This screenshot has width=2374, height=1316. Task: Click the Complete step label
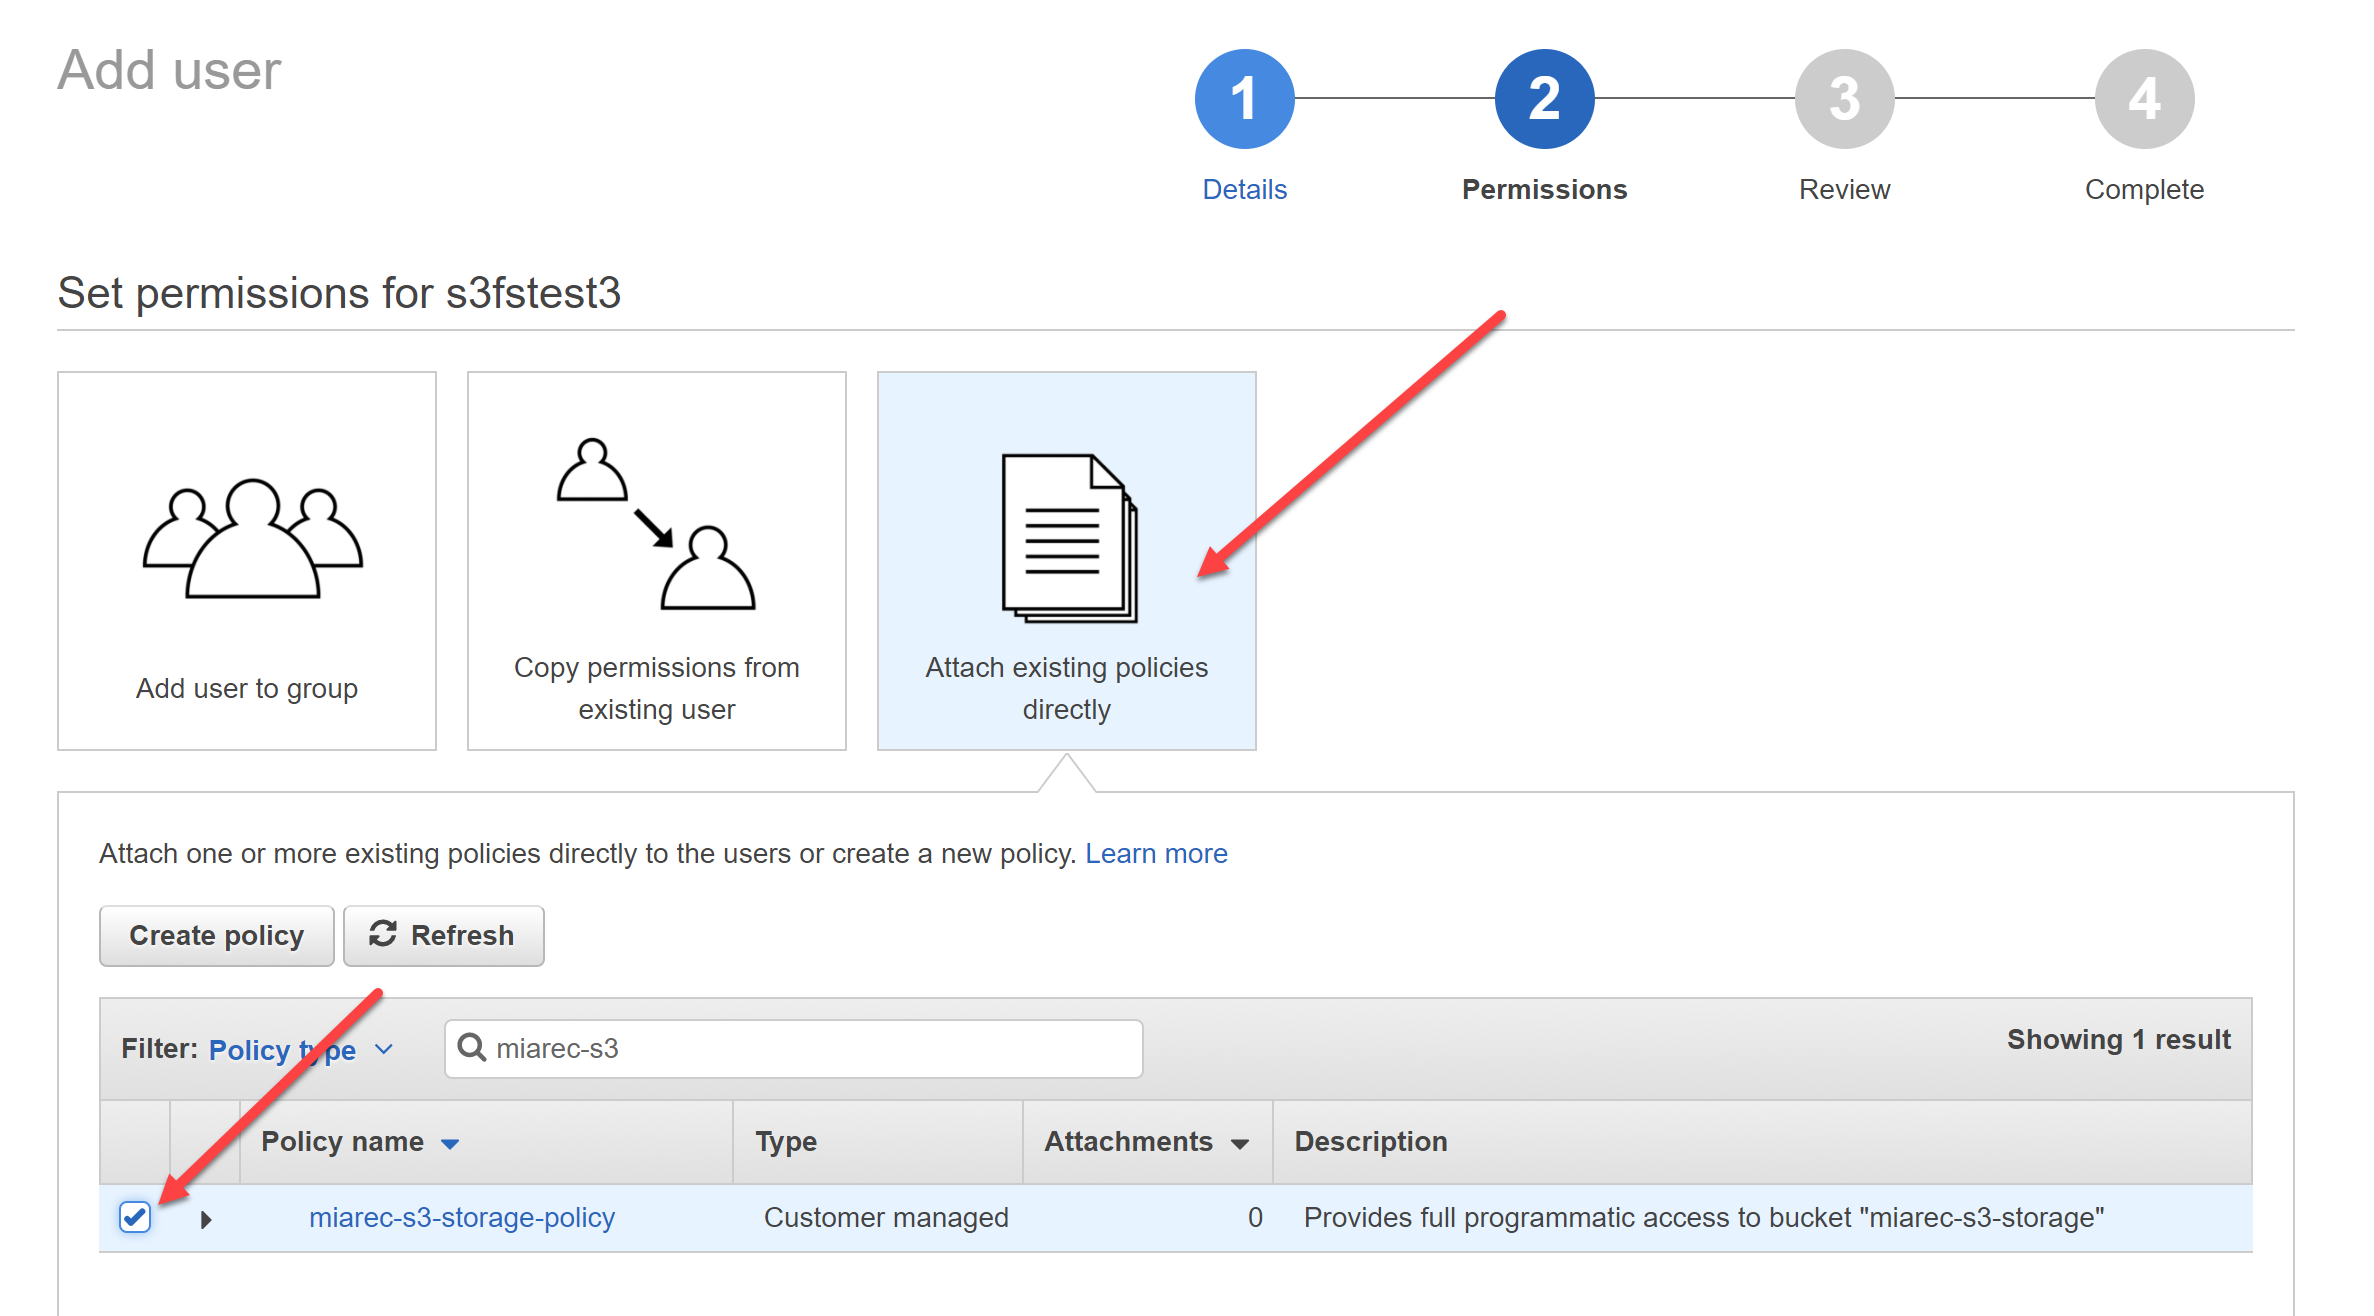(x=2144, y=190)
